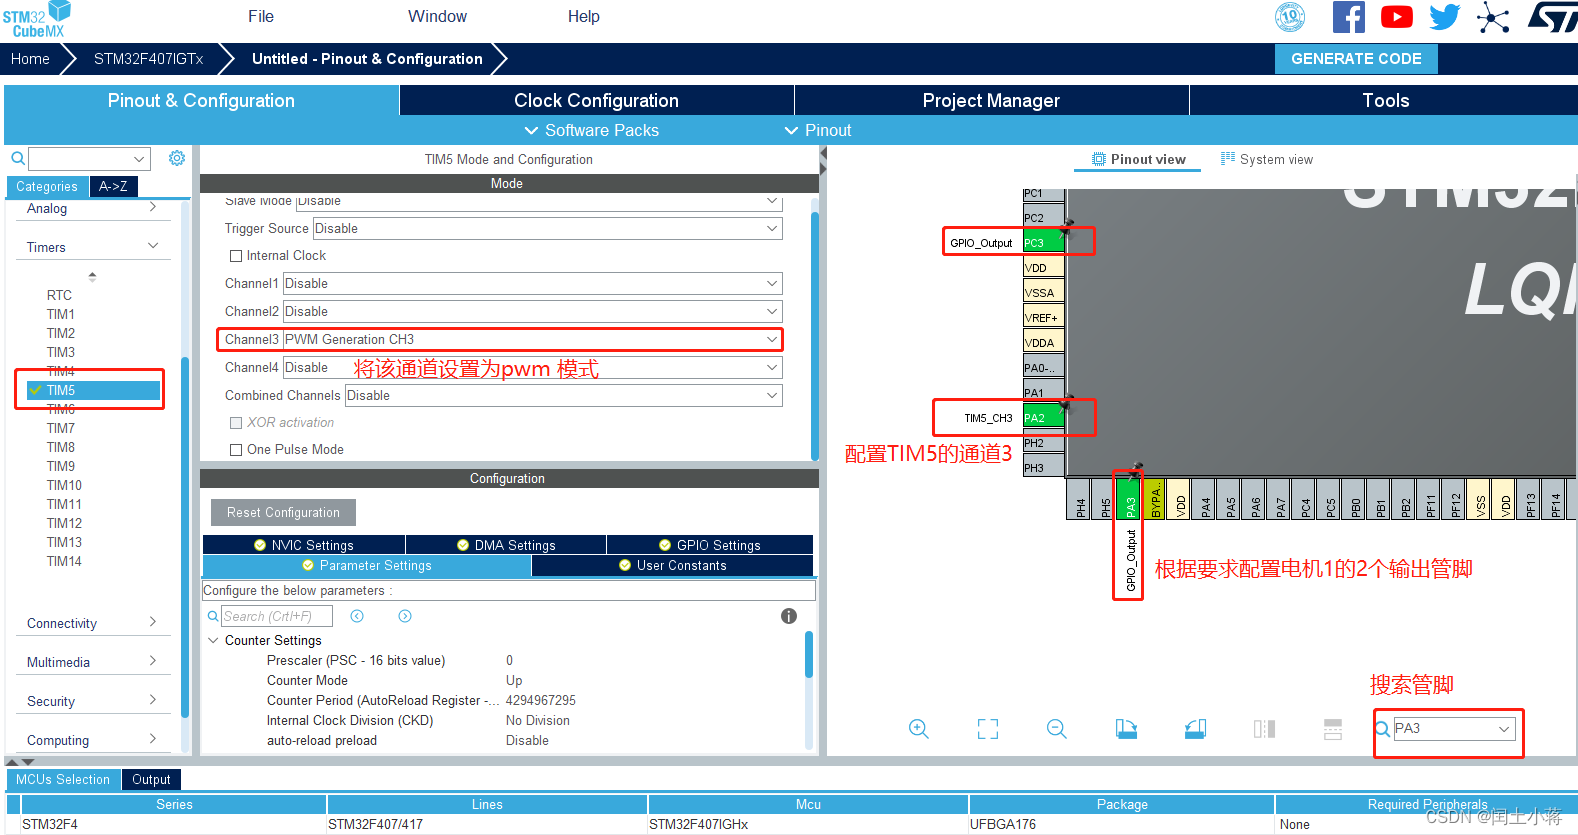Open User Constants tab
1578x835 pixels.
(673, 566)
